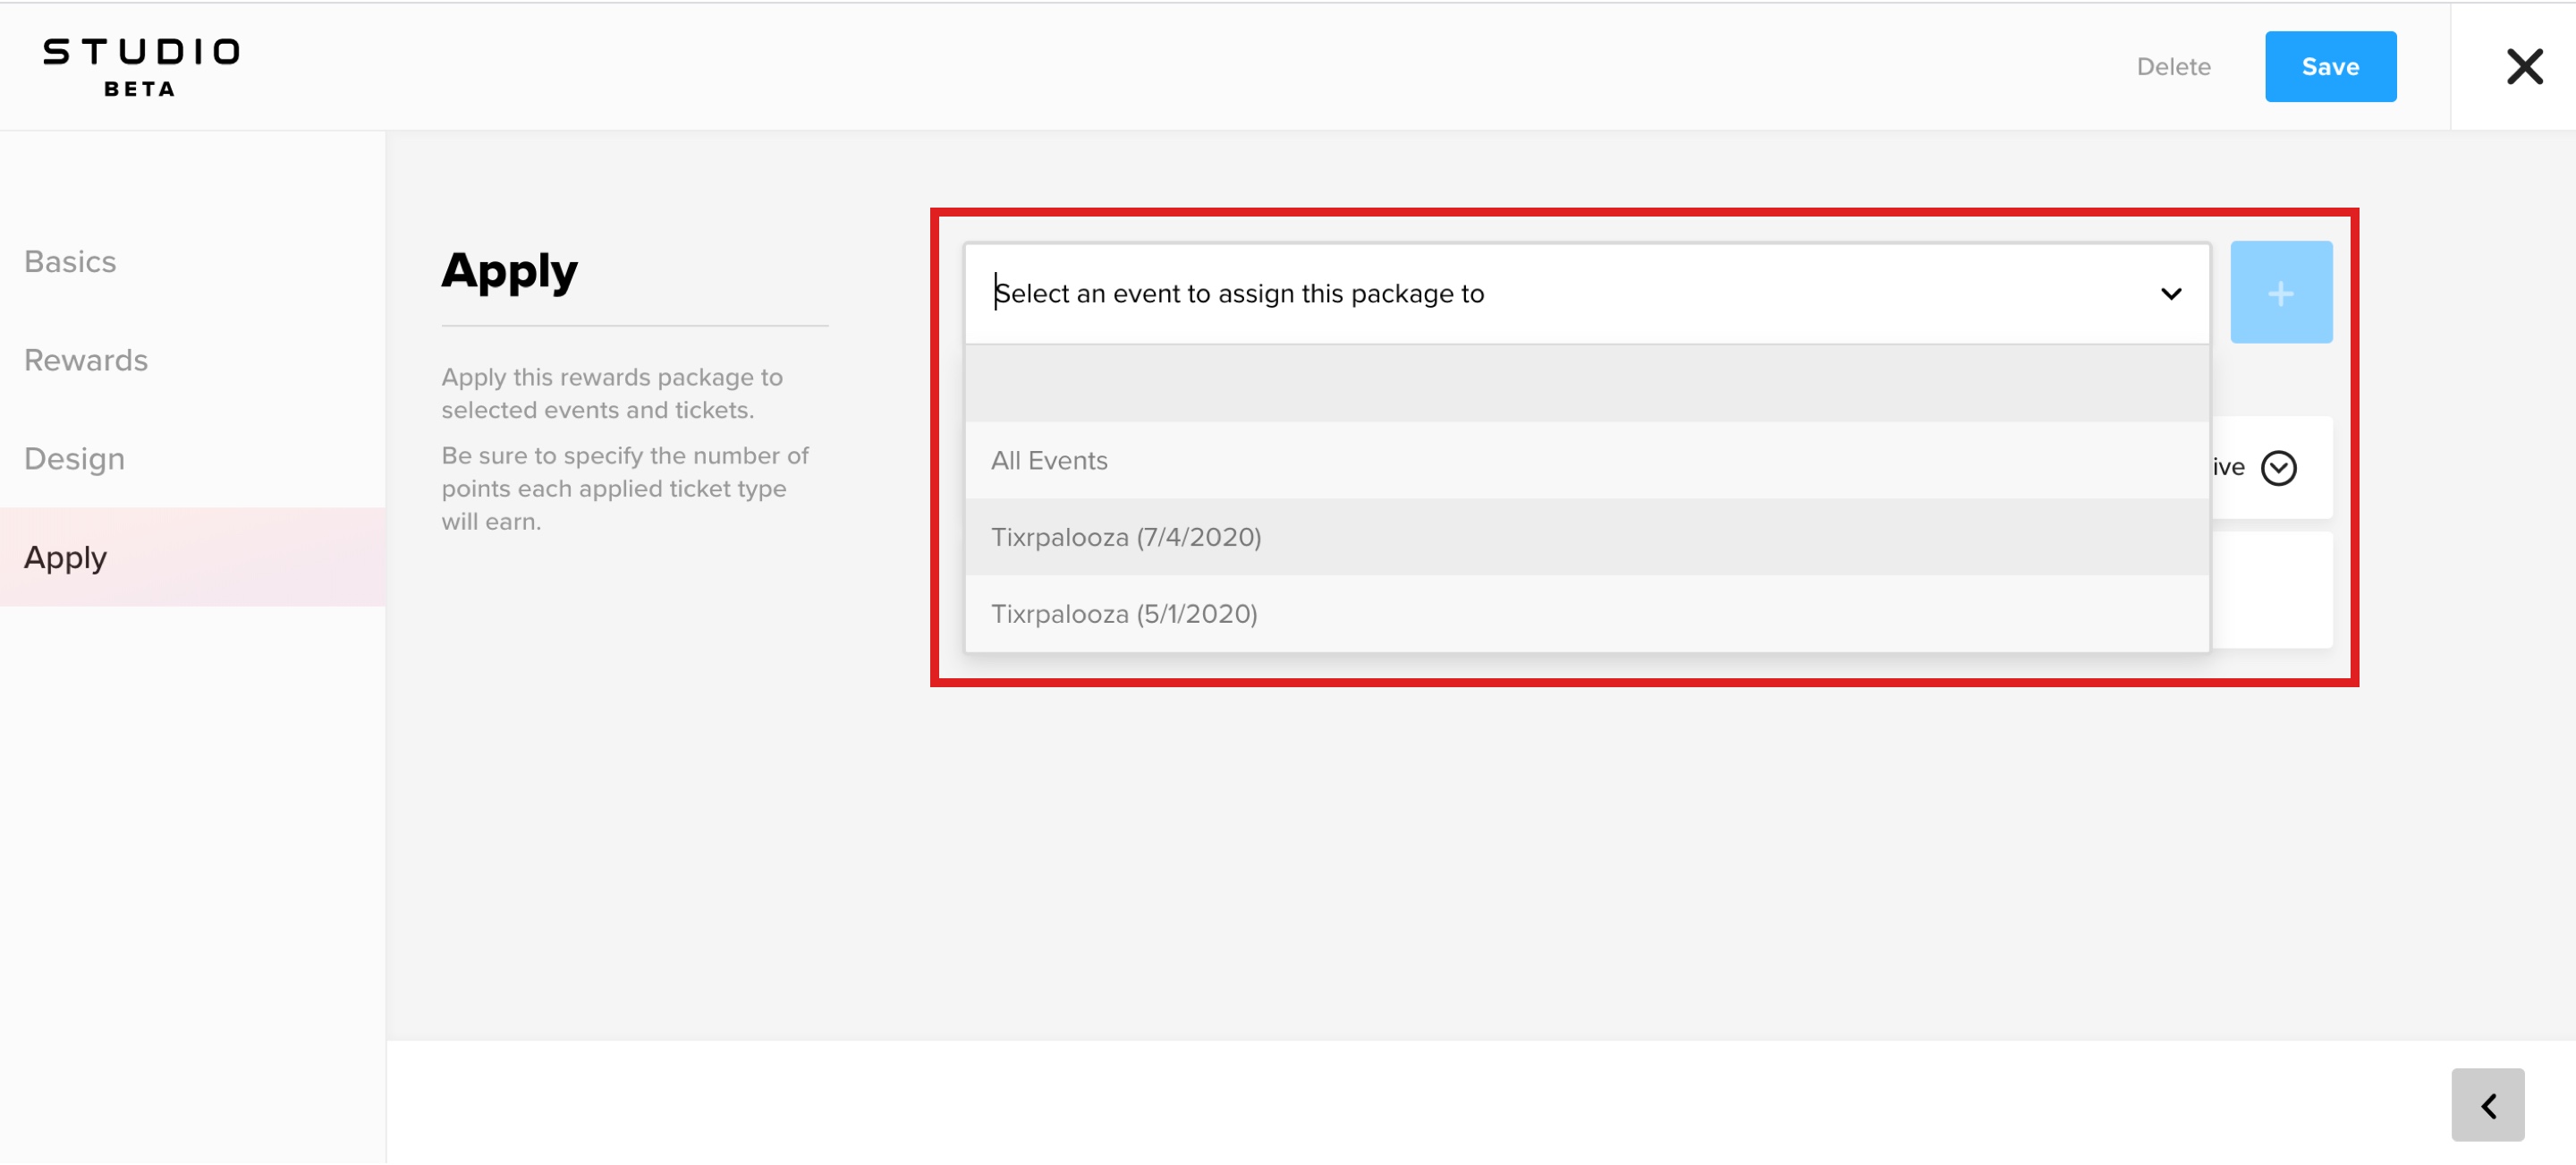Click the 'Apply' page heading
This screenshot has width=2576, height=1165.
click(510, 271)
